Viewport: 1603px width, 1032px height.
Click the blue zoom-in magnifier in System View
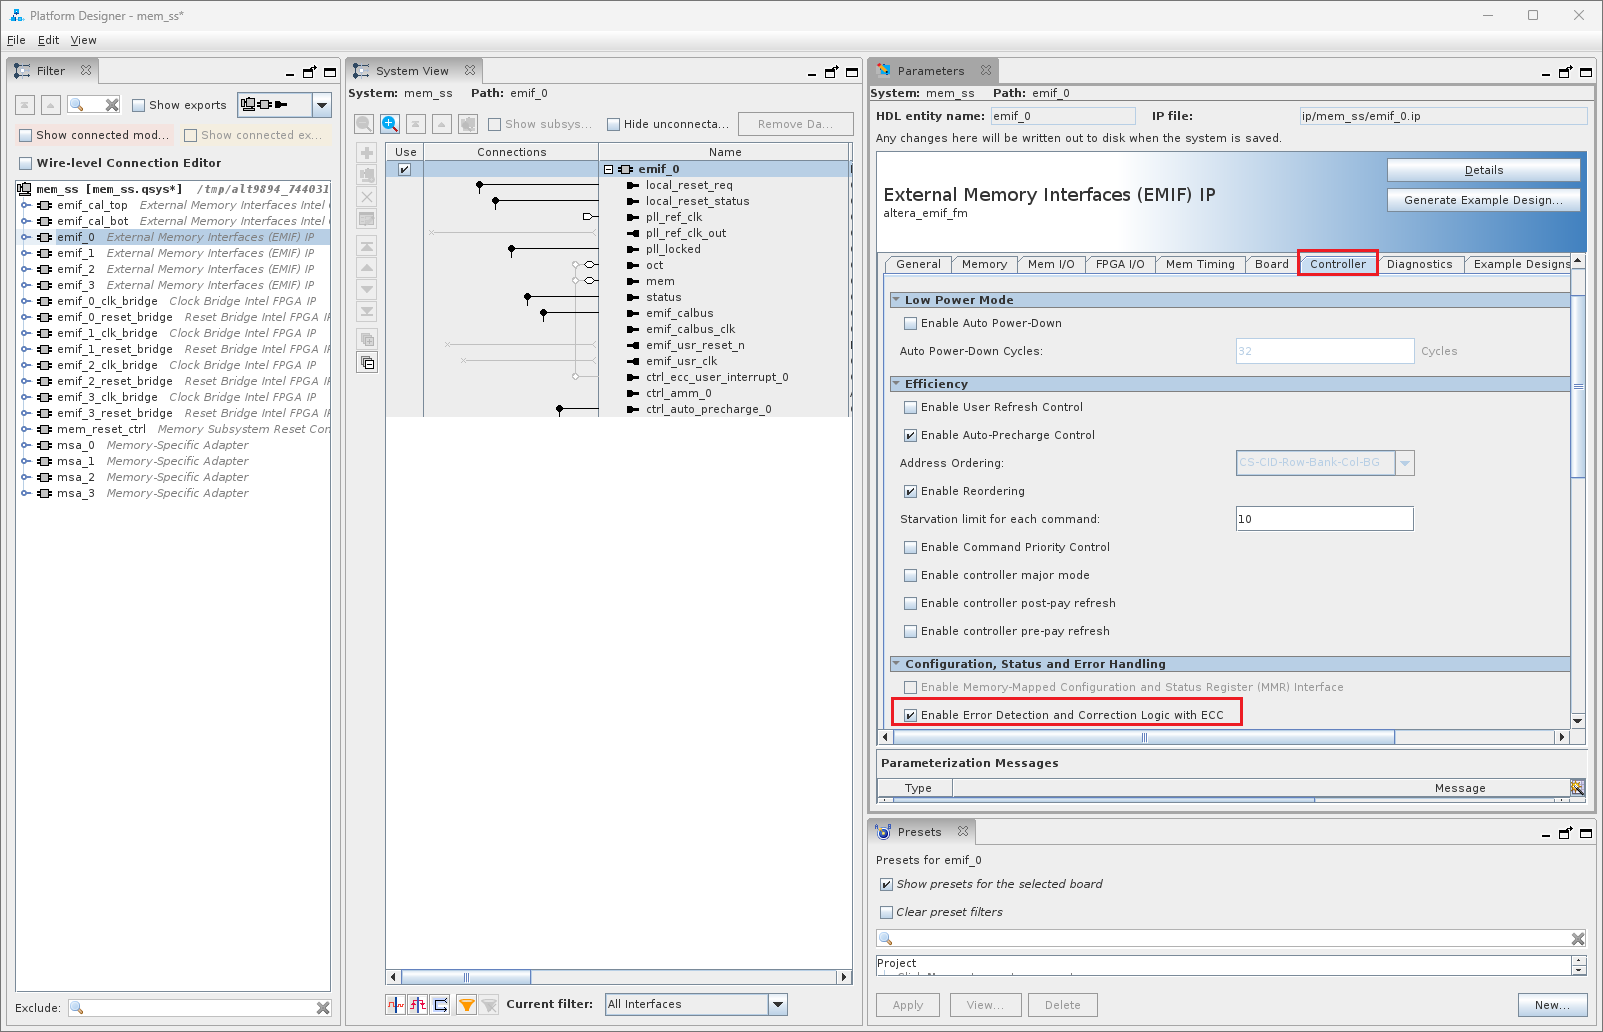tap(390, 124)
